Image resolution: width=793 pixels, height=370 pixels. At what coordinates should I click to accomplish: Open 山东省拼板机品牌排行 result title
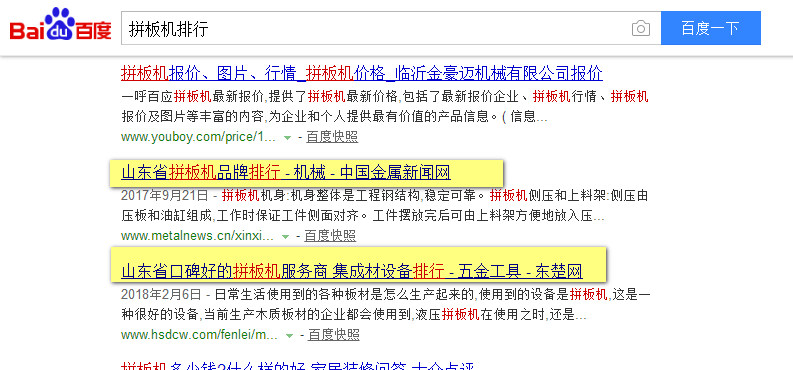tap(286, 173)
